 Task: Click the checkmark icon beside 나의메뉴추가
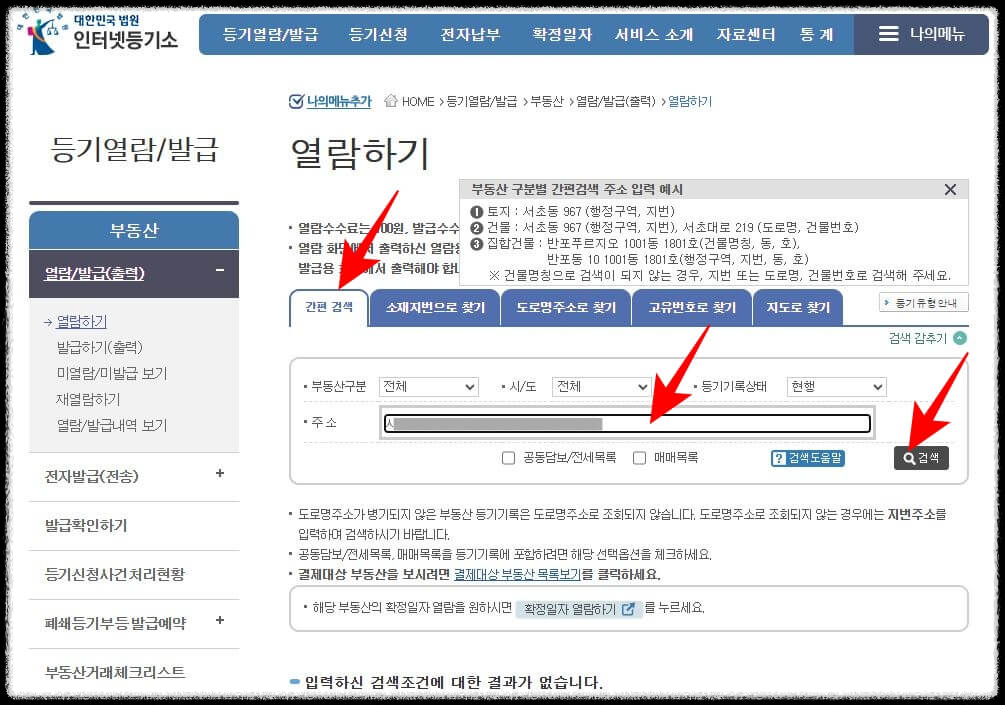pos(293,101)
